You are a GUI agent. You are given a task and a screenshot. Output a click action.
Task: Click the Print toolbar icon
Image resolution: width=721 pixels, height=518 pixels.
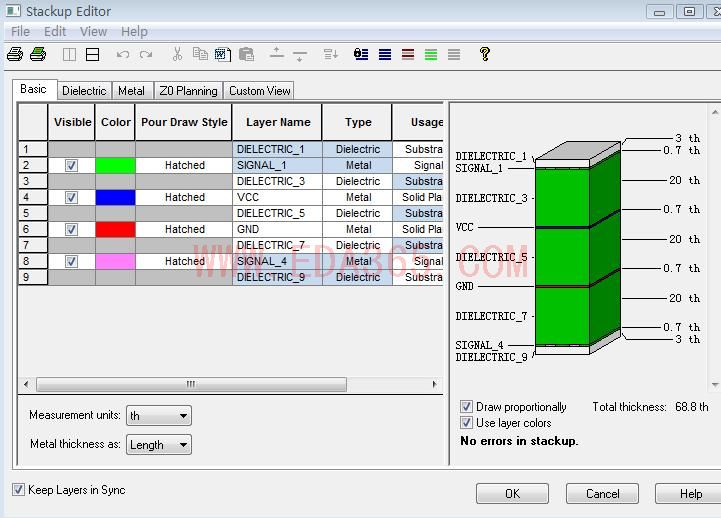[15, 54]
